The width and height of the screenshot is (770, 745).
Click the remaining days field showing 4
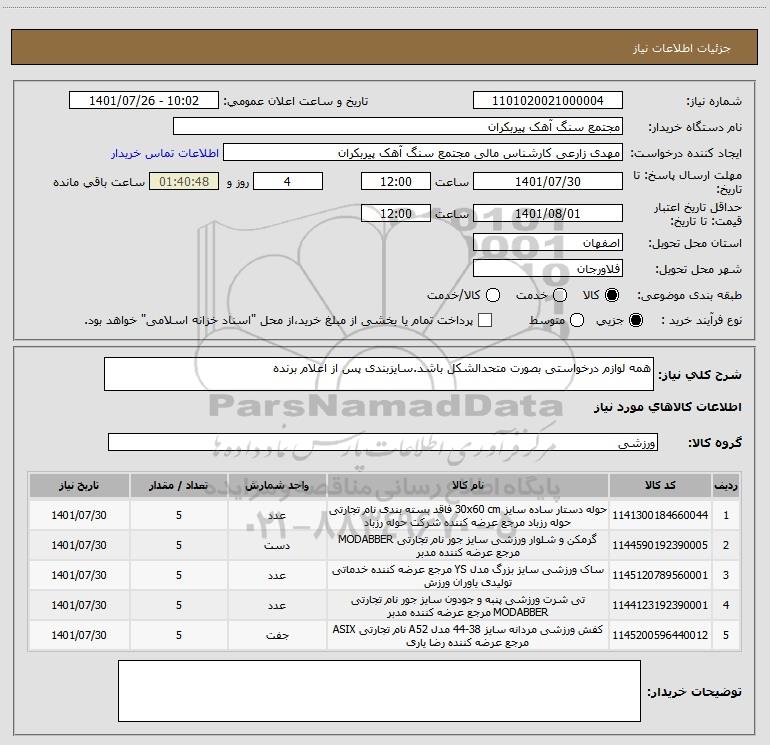click(288, 181)
